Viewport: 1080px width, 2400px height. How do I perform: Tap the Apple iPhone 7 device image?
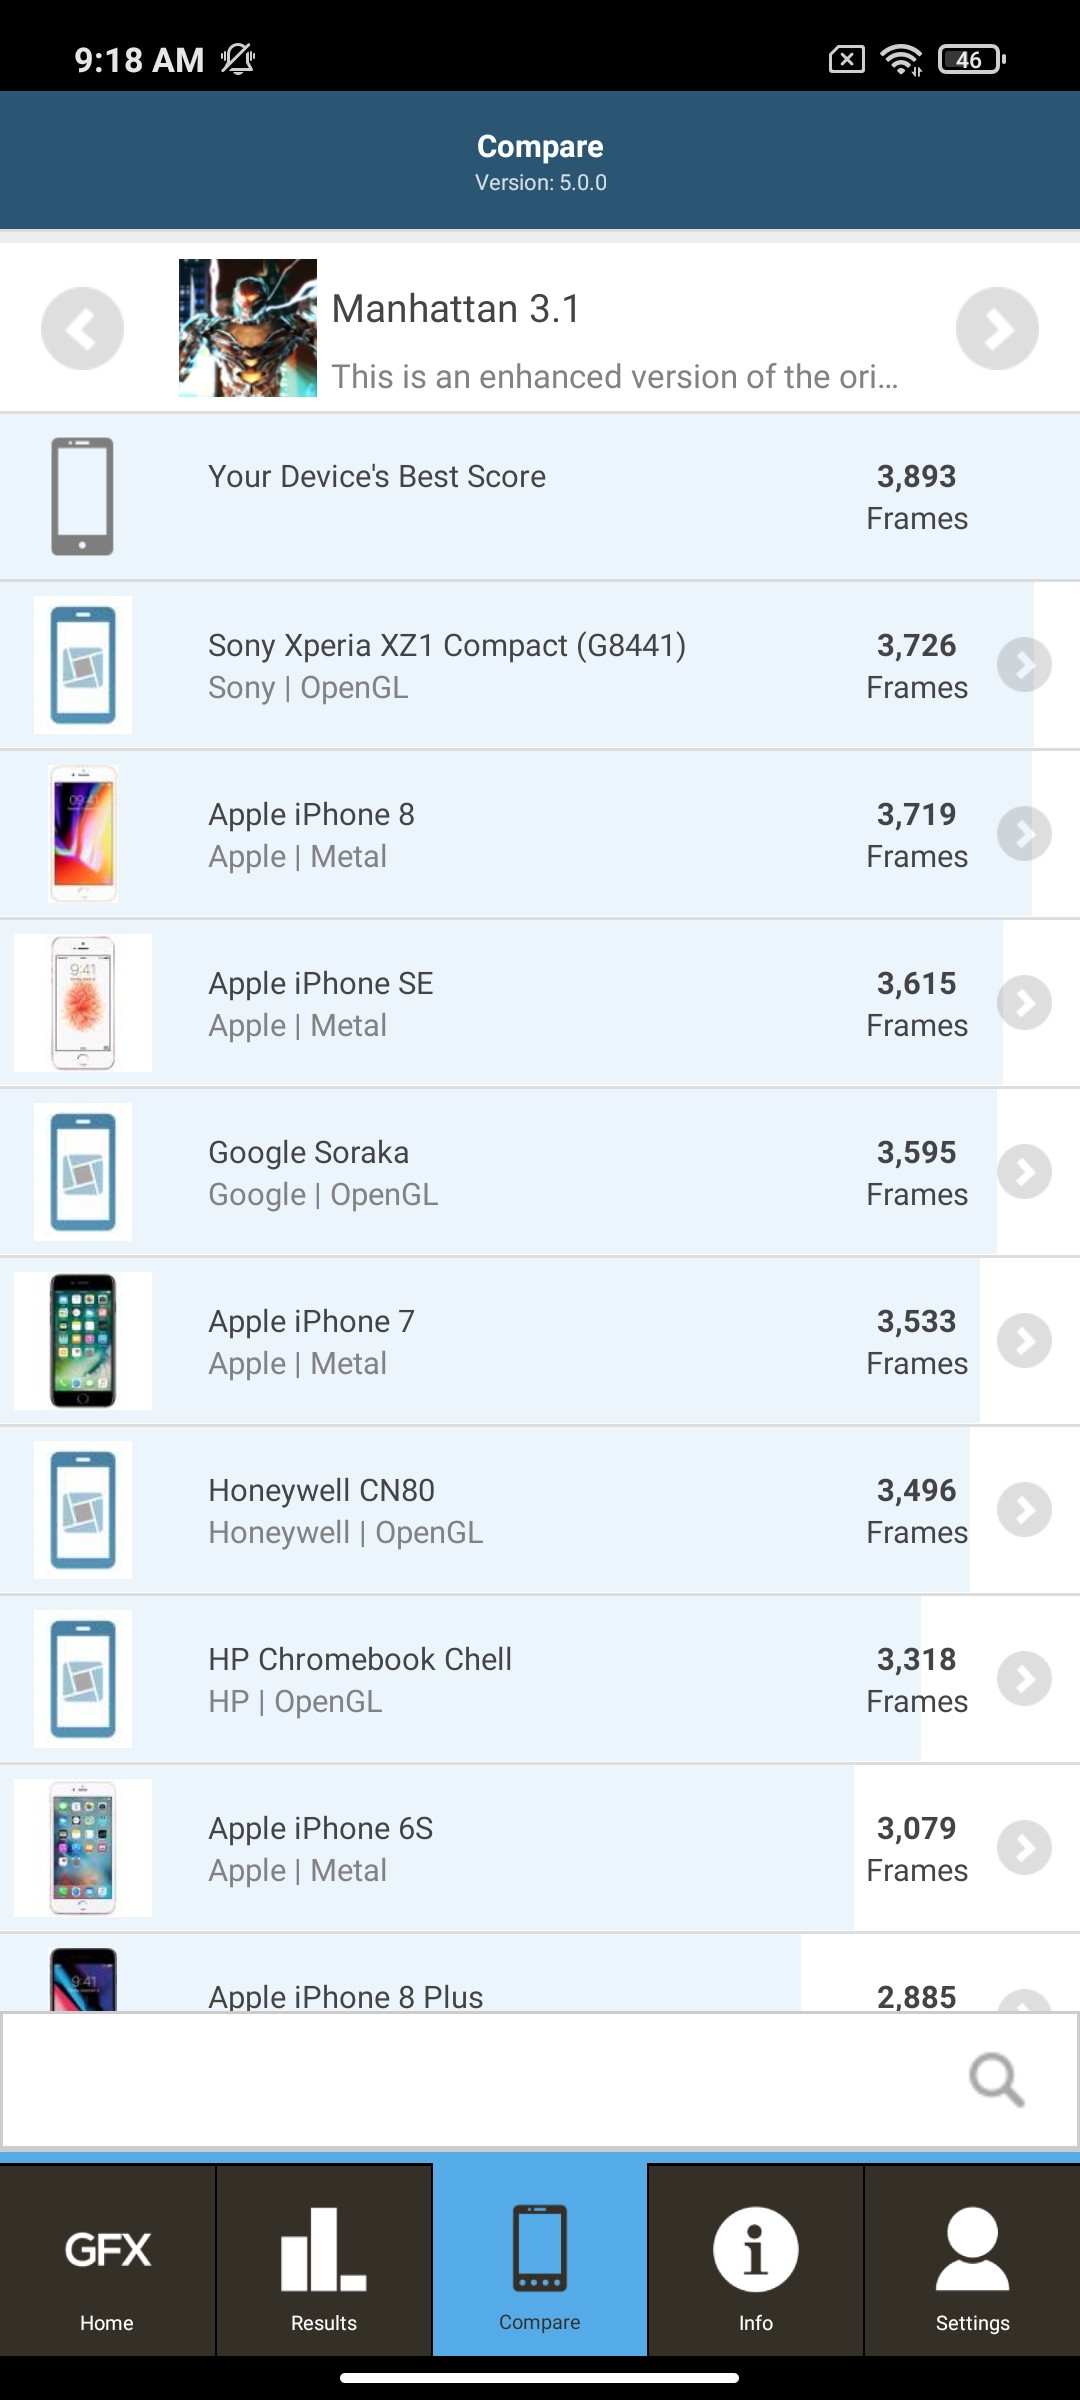coord(83,1341)
